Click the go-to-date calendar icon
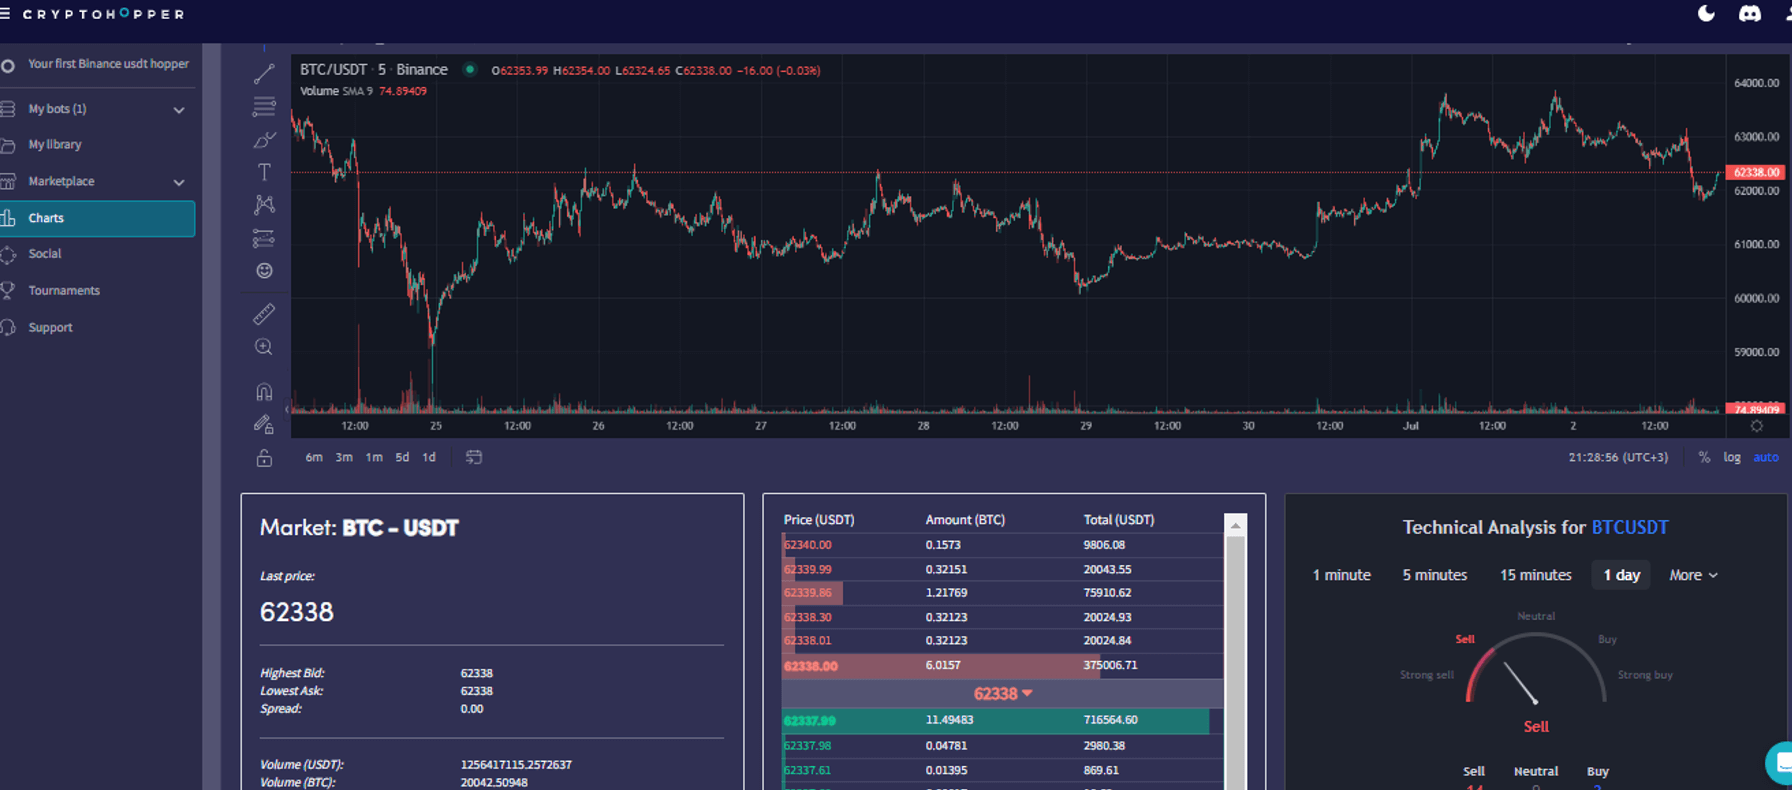 click(x=474, y=457)
